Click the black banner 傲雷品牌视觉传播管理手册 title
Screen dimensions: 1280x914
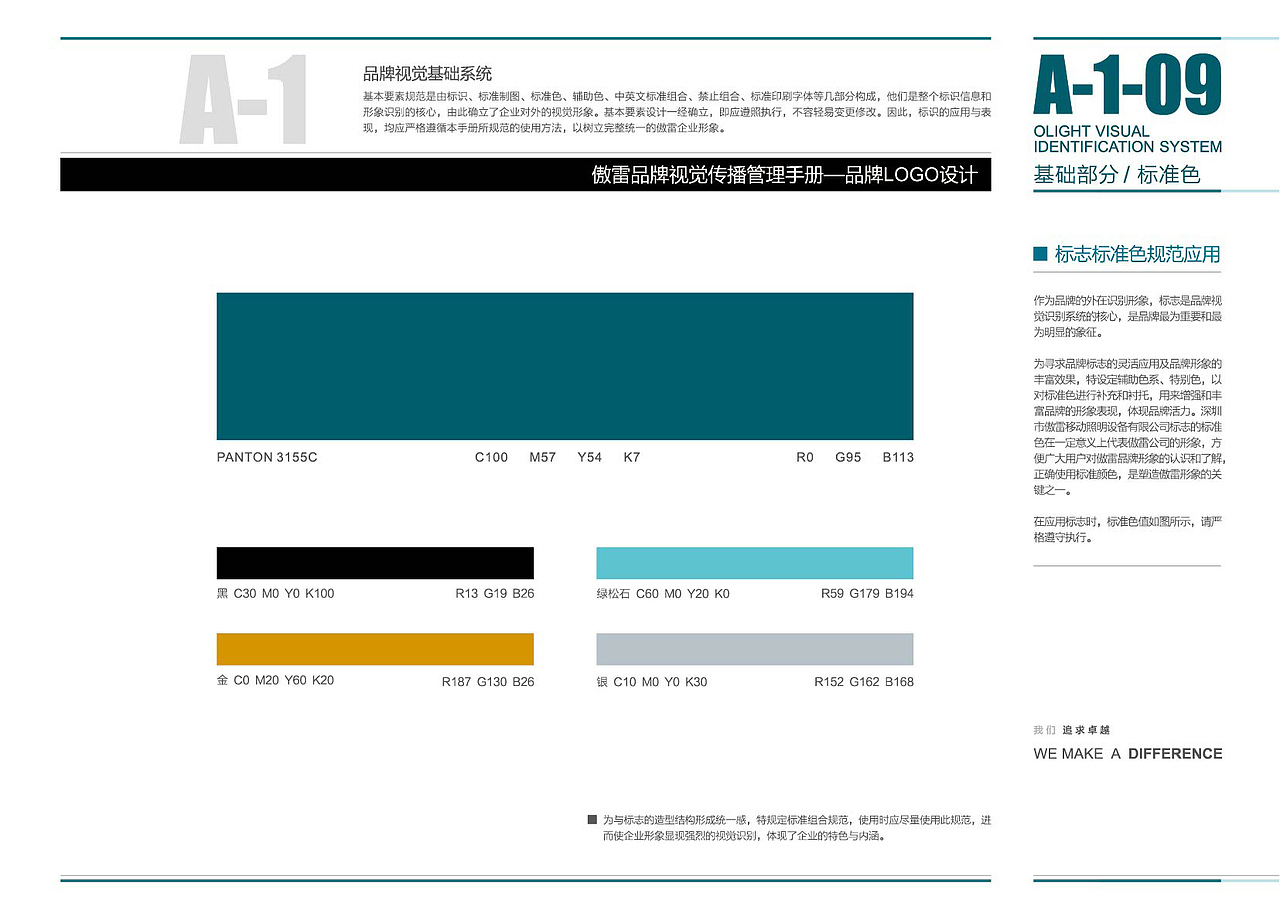(783, 175)
